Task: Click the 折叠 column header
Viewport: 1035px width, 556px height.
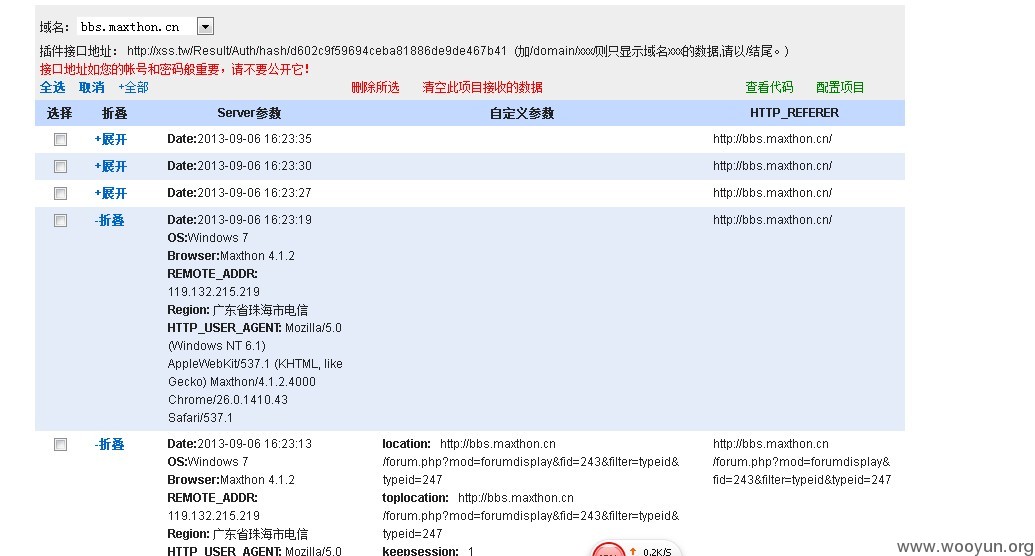Action: point(114,114)
